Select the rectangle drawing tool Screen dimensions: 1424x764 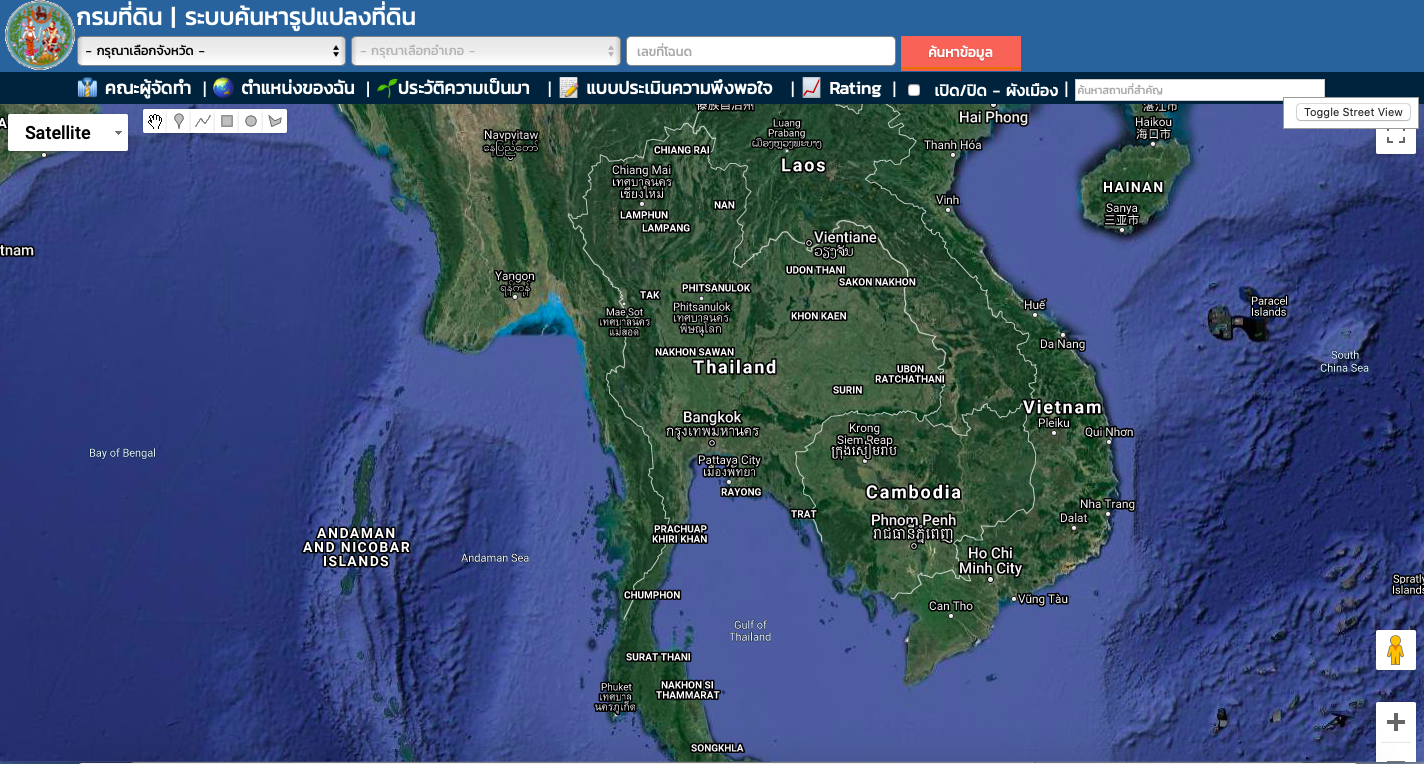[x=226, y=120]
